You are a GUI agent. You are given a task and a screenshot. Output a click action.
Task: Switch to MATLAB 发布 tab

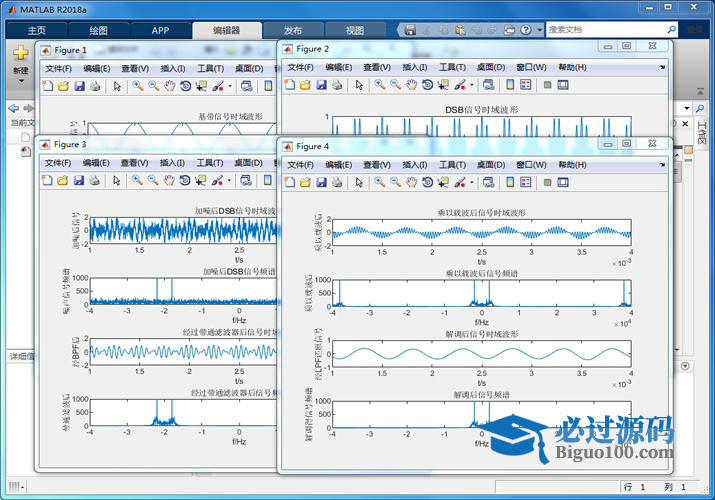point(293,31)
